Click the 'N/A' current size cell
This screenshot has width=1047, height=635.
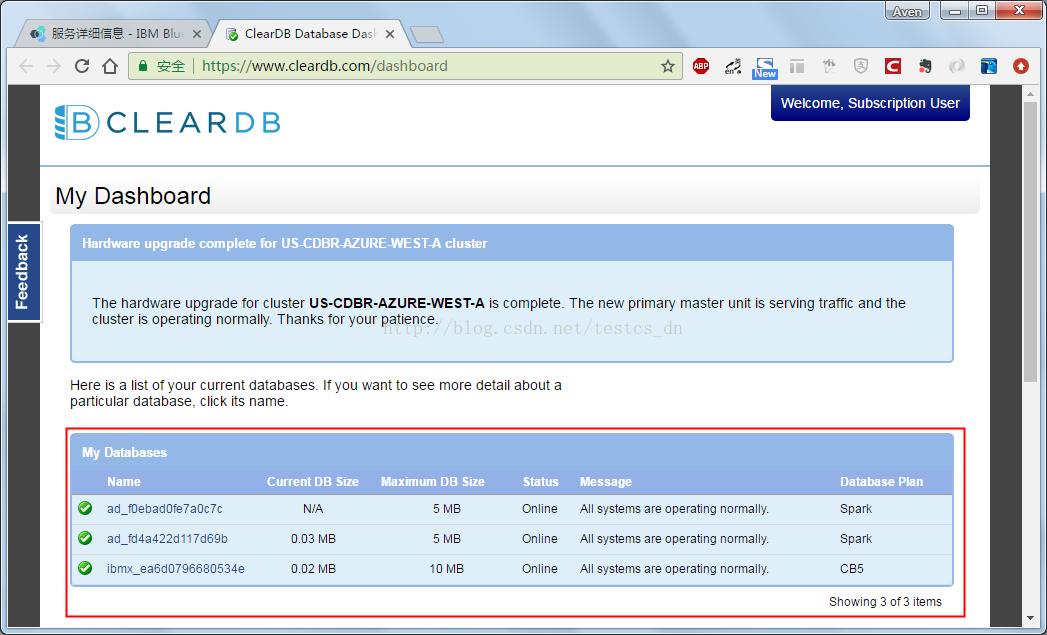pos(312,509)
